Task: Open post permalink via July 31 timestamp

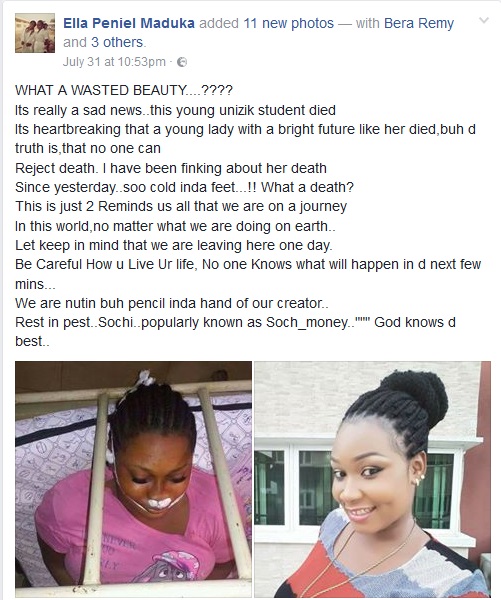Action: click(x=114, y=62)
